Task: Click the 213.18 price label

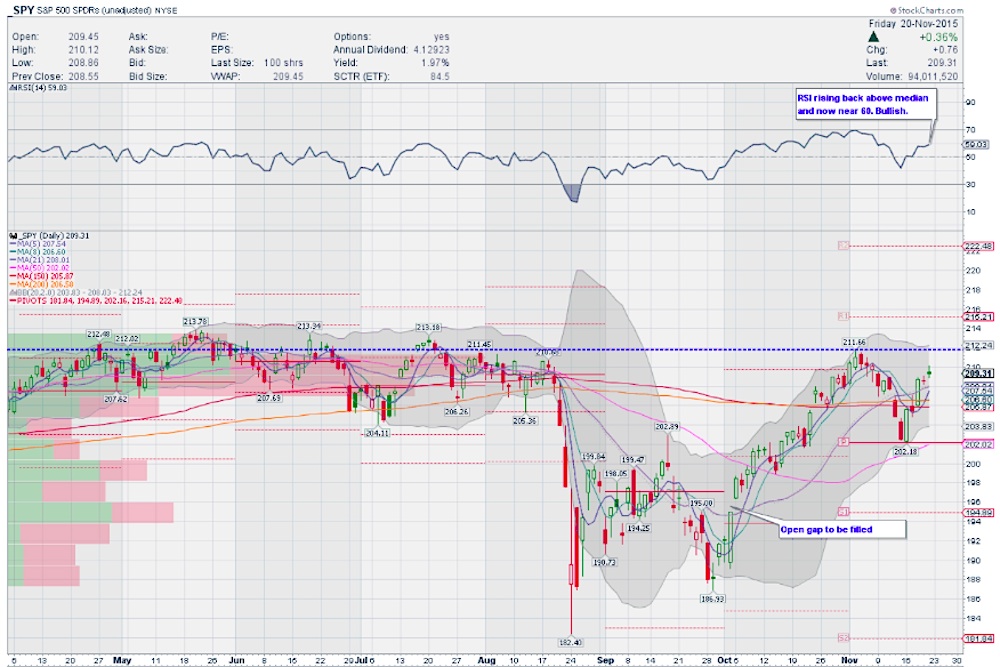Action: click(x=429, y=327)
